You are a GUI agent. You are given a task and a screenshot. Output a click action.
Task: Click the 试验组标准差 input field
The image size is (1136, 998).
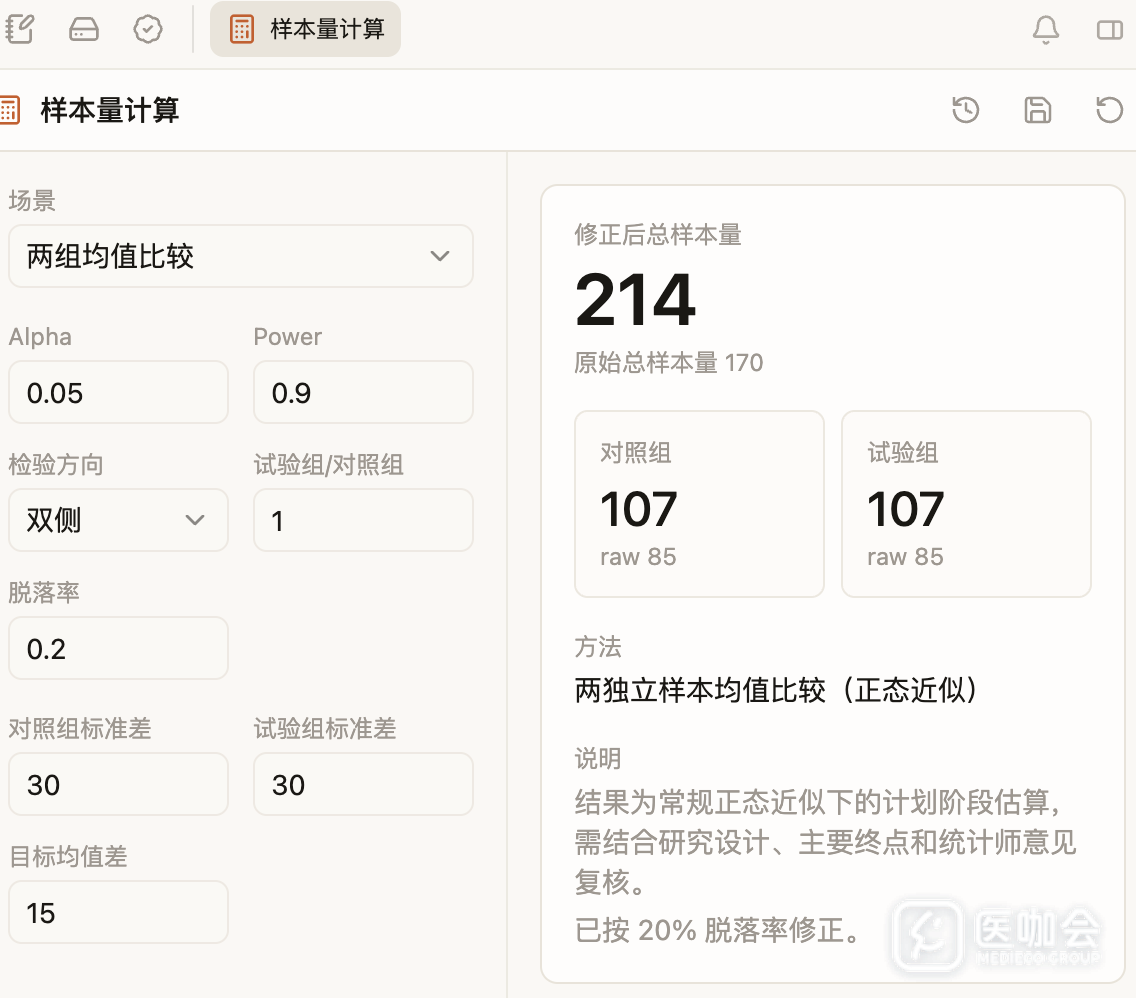(x=363, y=784)
